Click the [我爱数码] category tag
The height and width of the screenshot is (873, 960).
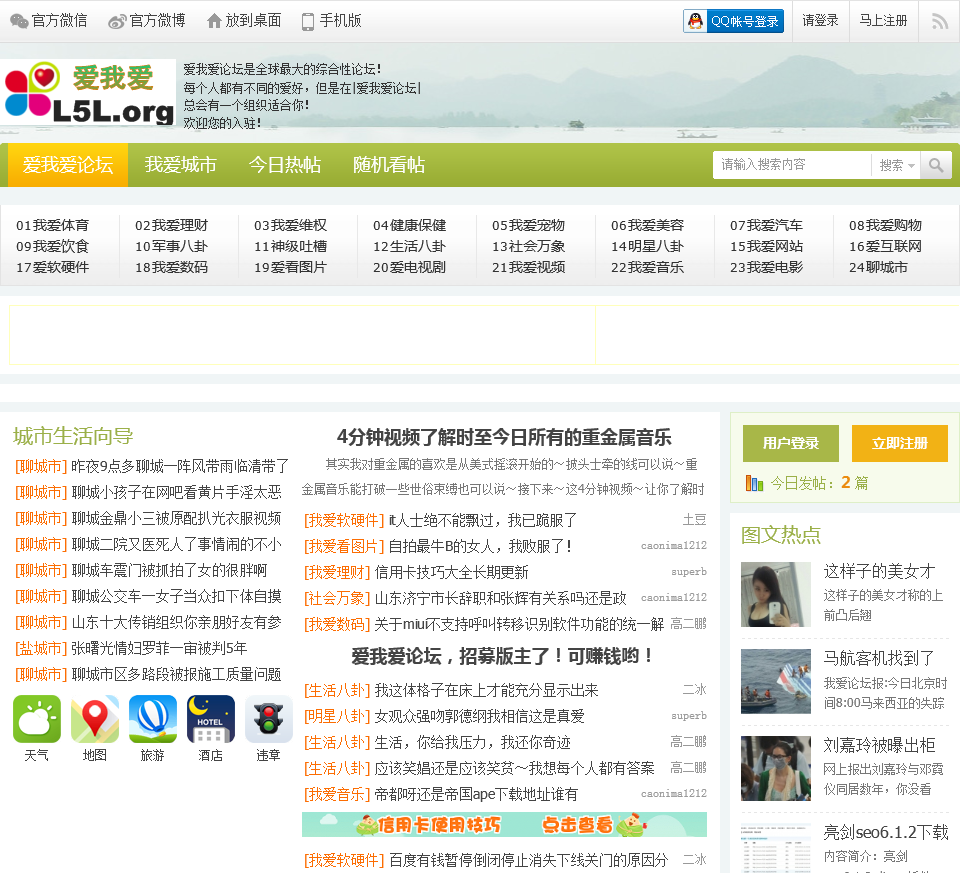pos(337,624)
